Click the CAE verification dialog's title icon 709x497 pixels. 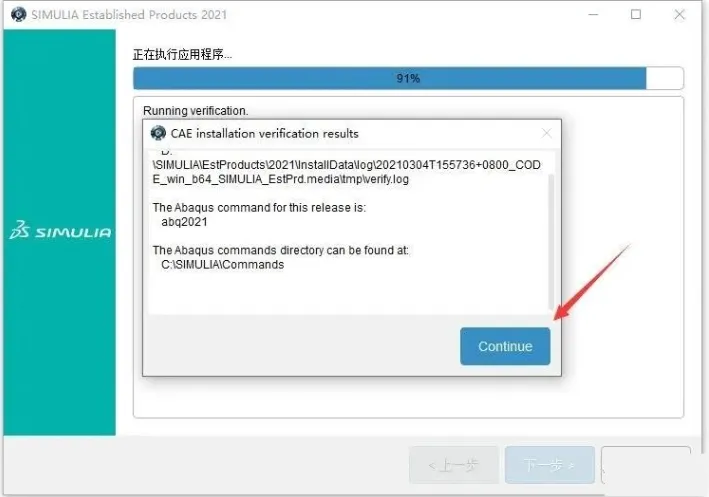click(158, 133)
